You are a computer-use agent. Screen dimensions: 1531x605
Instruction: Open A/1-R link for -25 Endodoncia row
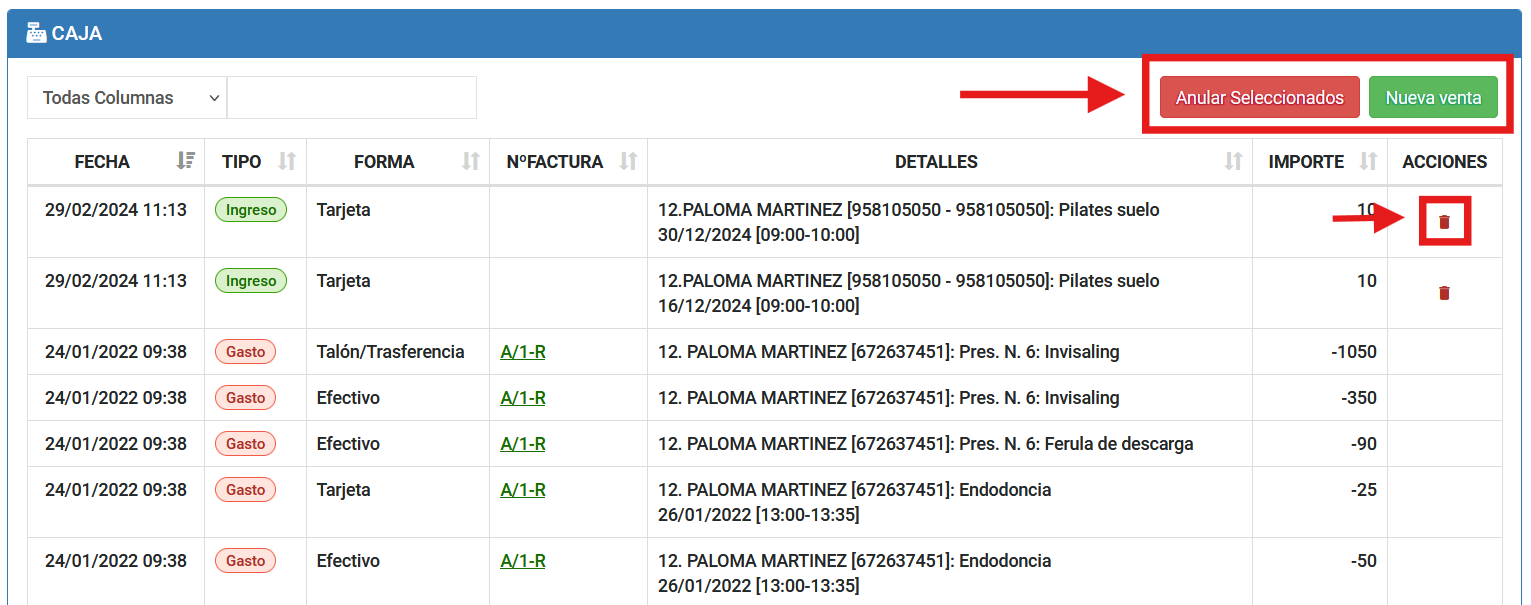click(523, 490)
